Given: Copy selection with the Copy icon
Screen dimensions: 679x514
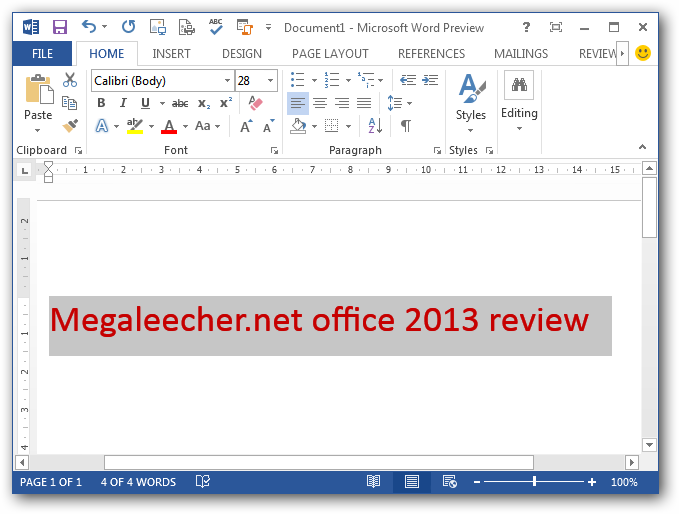Looking at the screenshot, I should [69, 103].
